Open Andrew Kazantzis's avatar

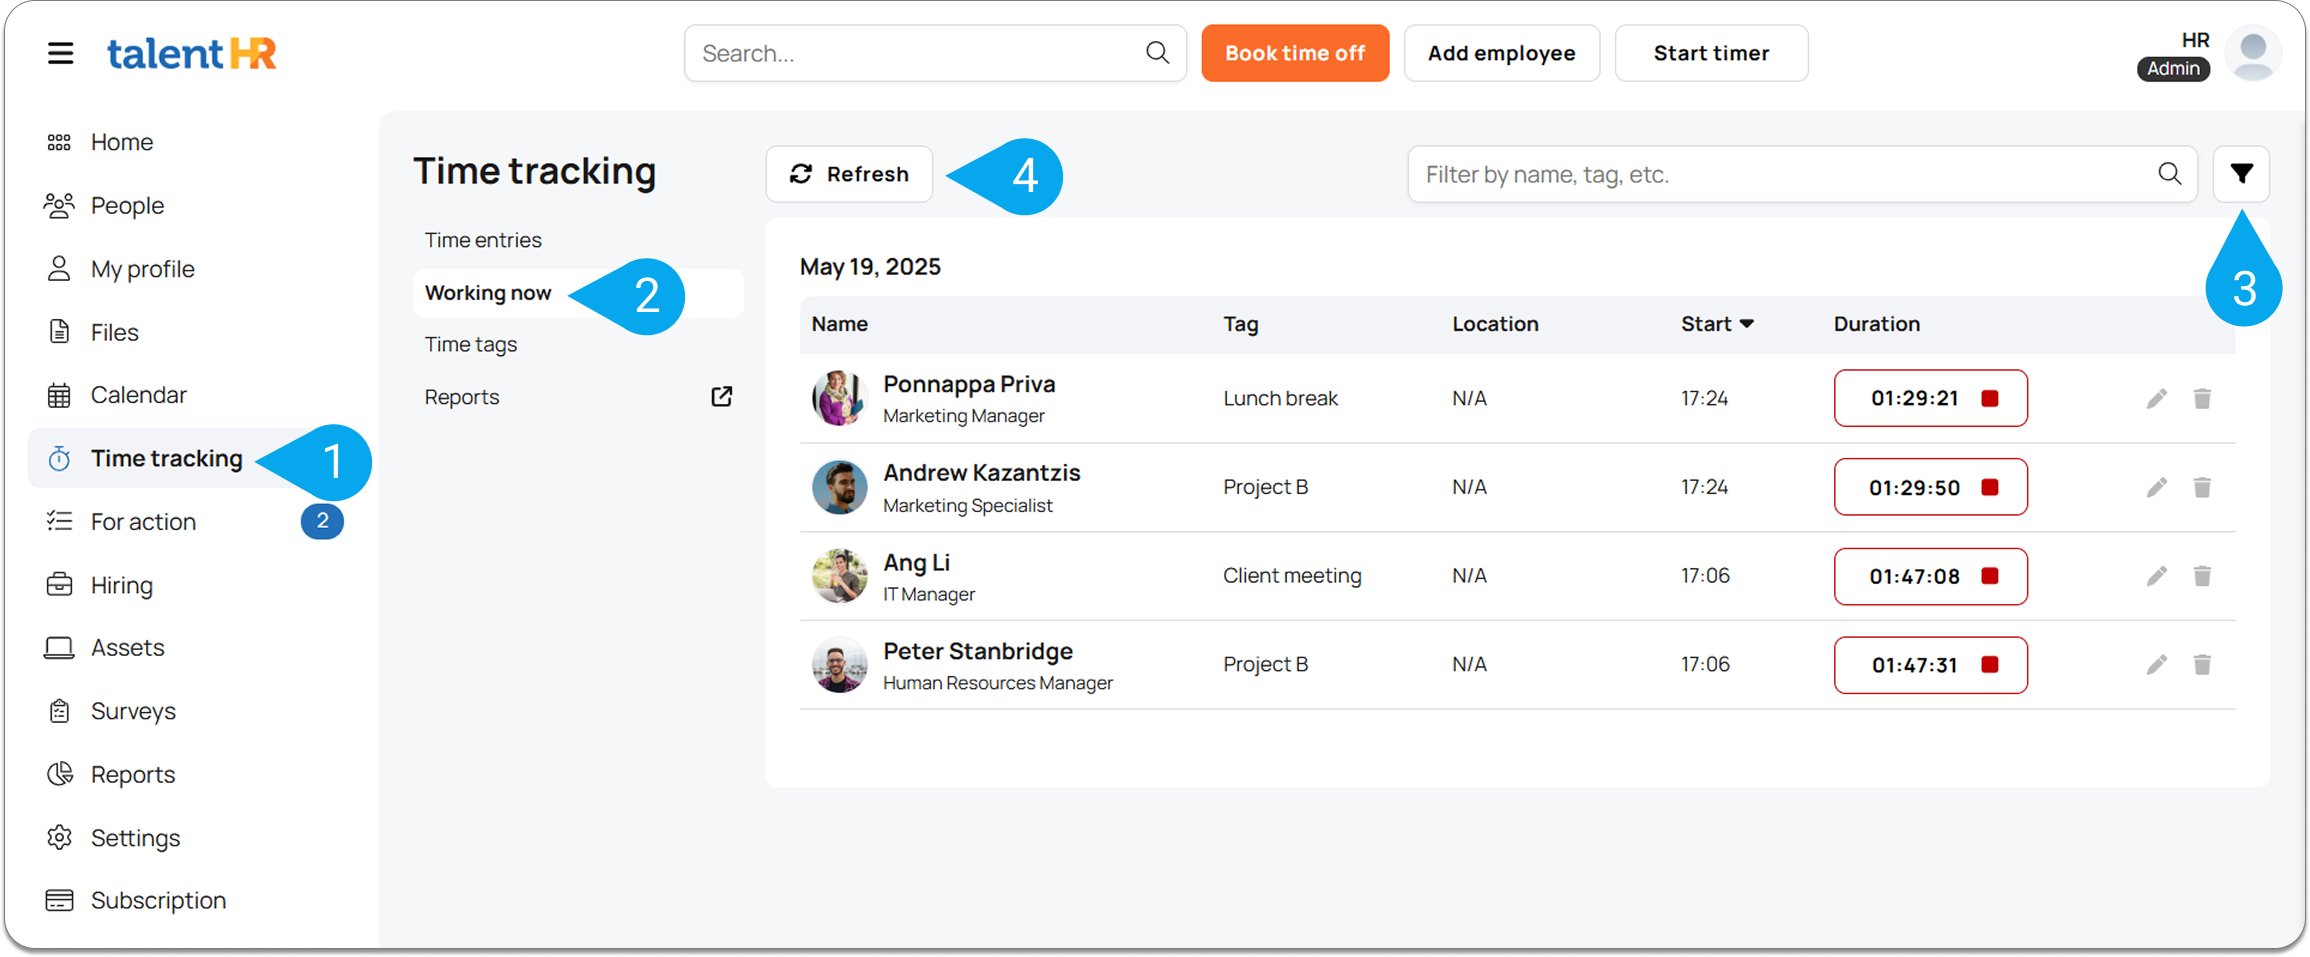839,487
